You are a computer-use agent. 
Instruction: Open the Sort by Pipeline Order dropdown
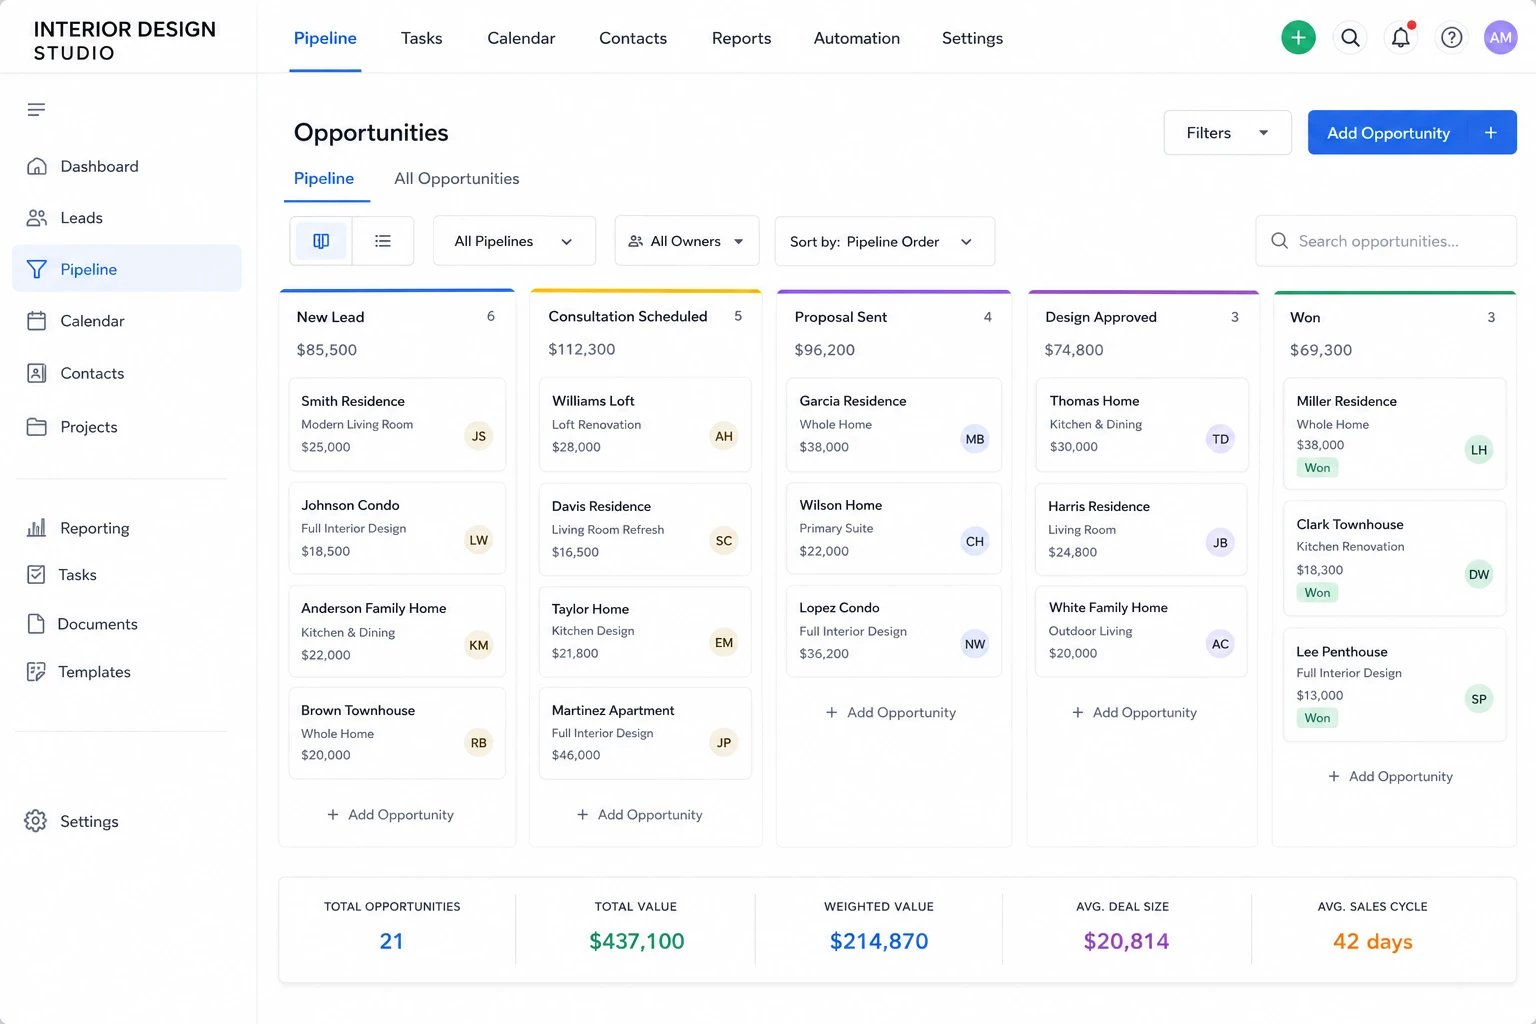coord(885,241)
